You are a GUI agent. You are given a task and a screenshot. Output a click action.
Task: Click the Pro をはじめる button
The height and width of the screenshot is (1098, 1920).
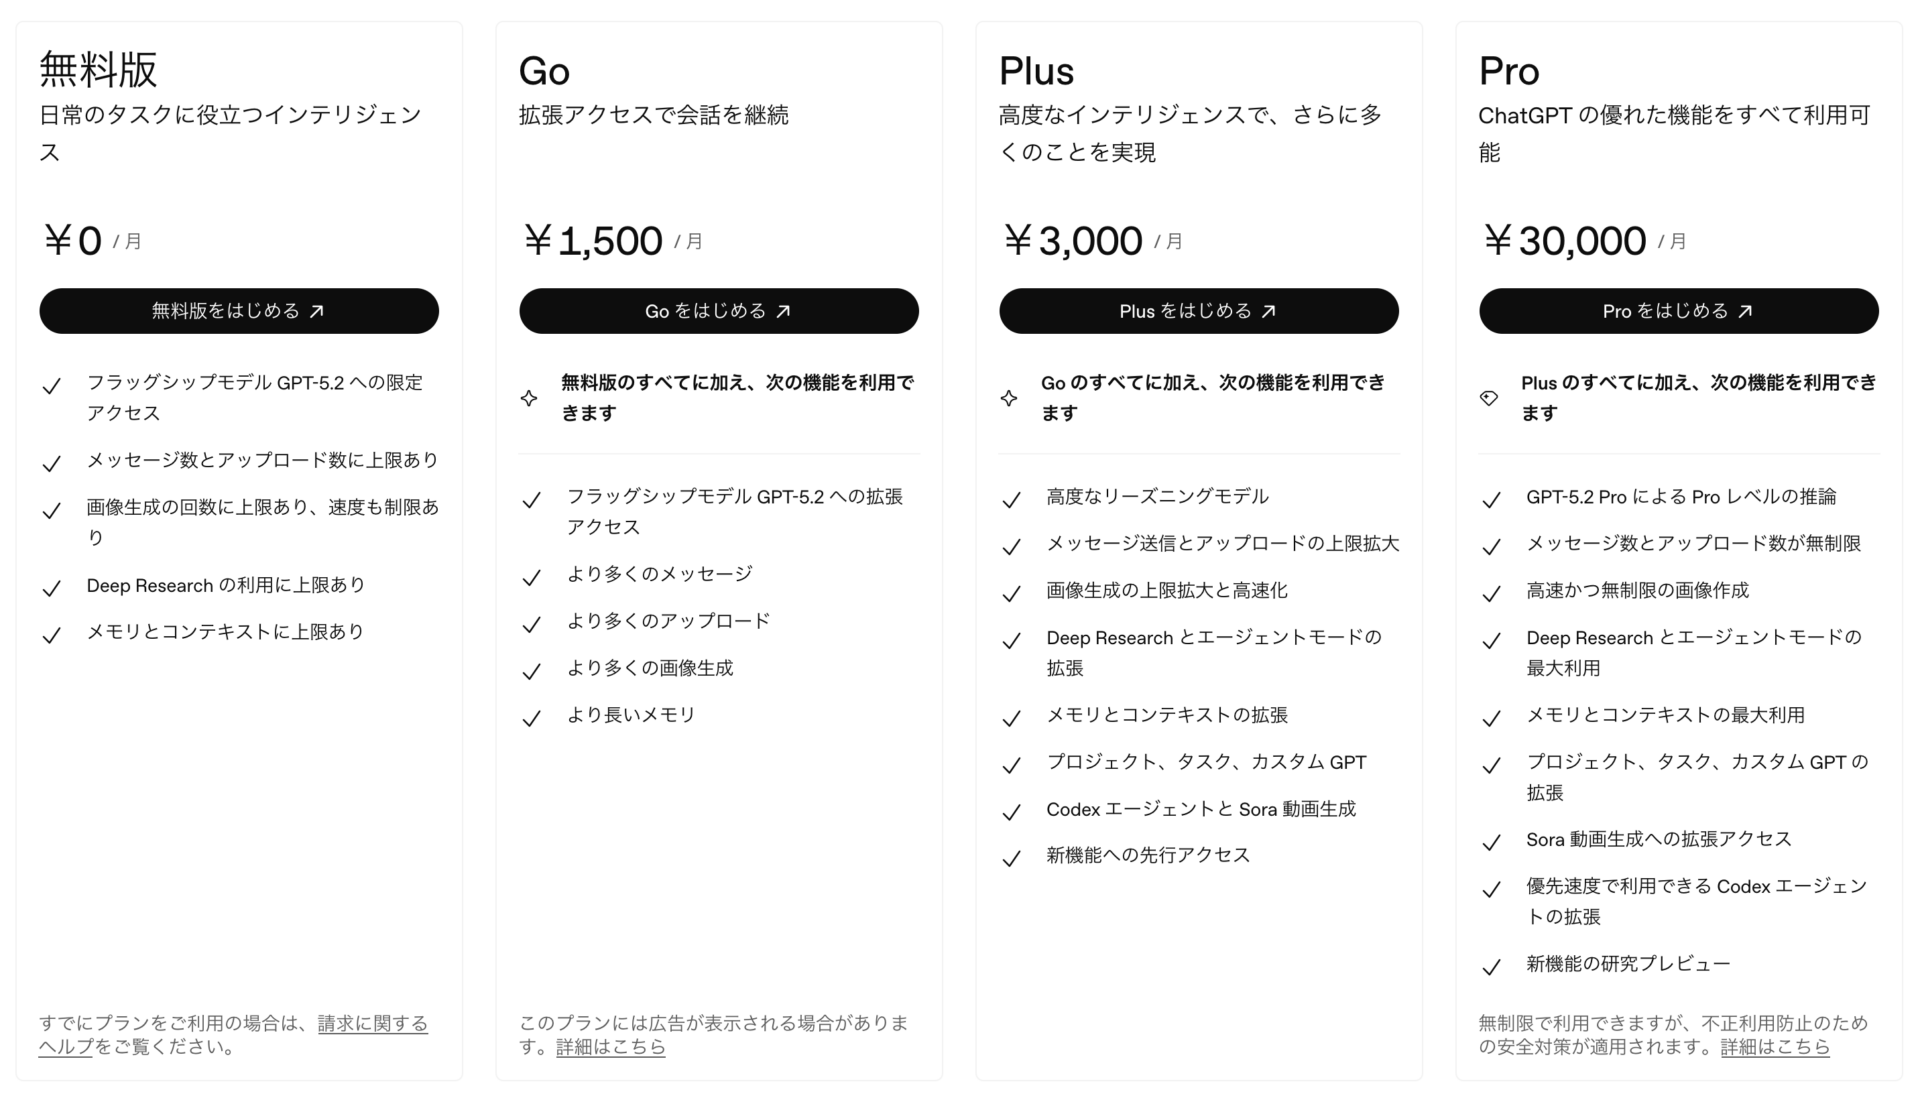pyautogui.click(x=1678, y=311)
